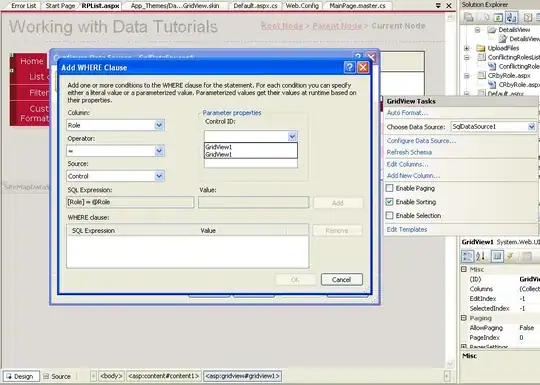Click the Properties icon in Solution Explorer toolbar
The height and width of the screenshot is (385, 540).
coord(469,17)
